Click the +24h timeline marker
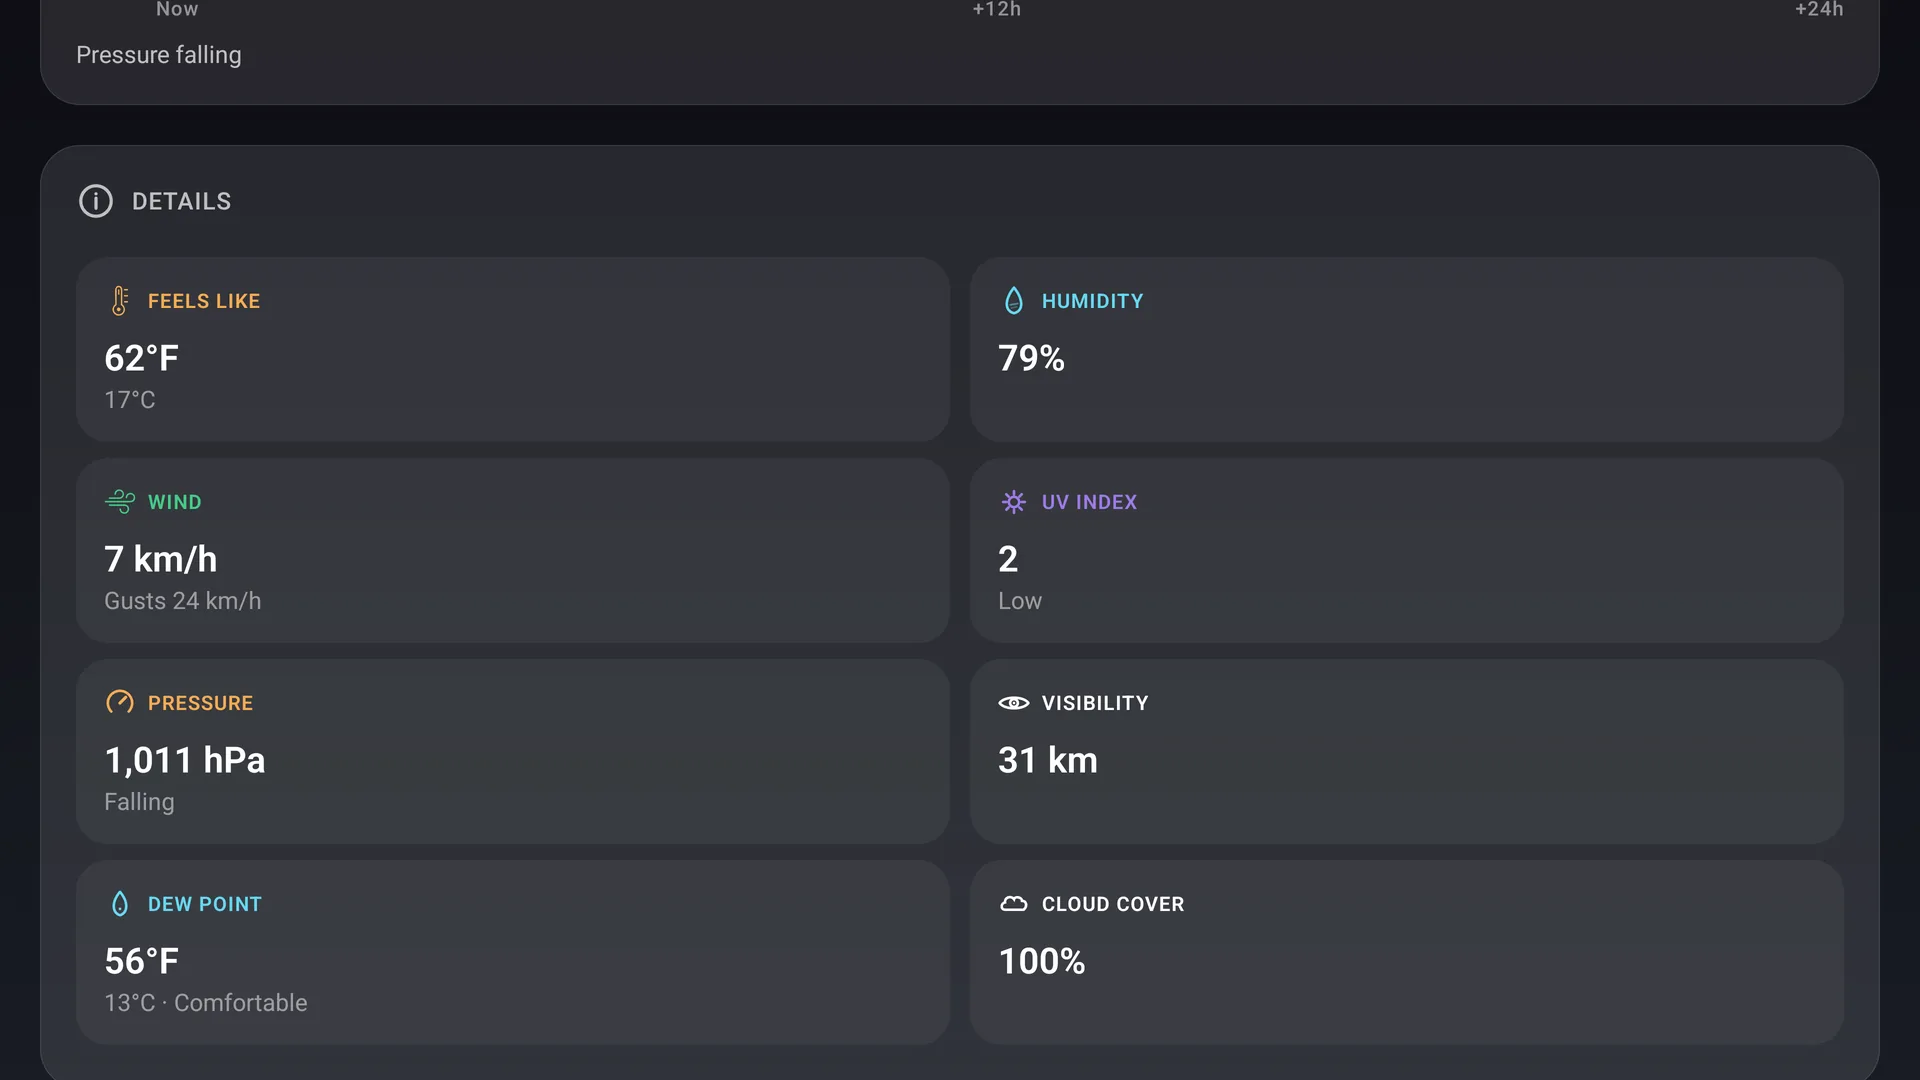Viewport: 1920px width, 1080px height. (1819, 9)
